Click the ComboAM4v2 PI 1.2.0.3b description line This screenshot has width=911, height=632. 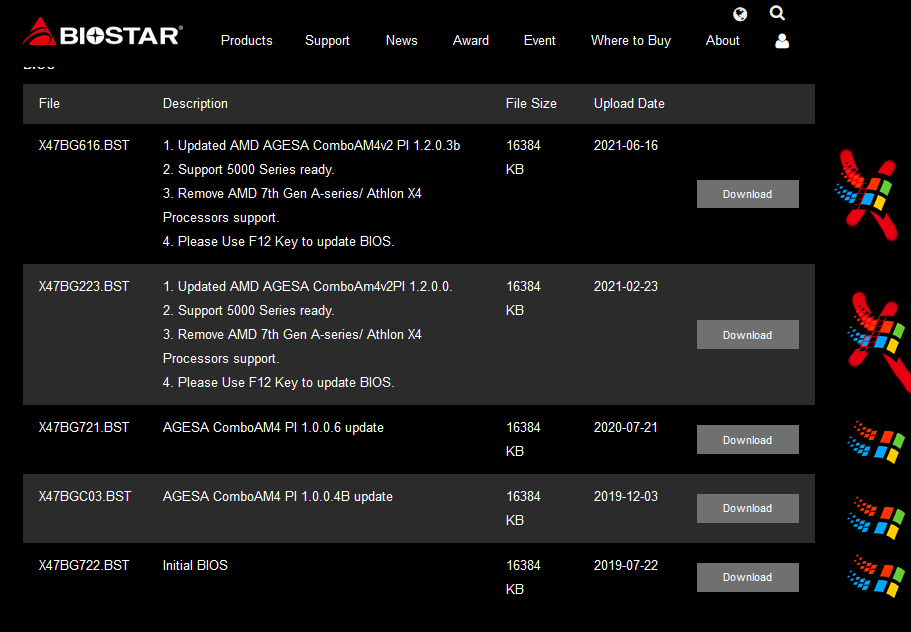[311, 145]
